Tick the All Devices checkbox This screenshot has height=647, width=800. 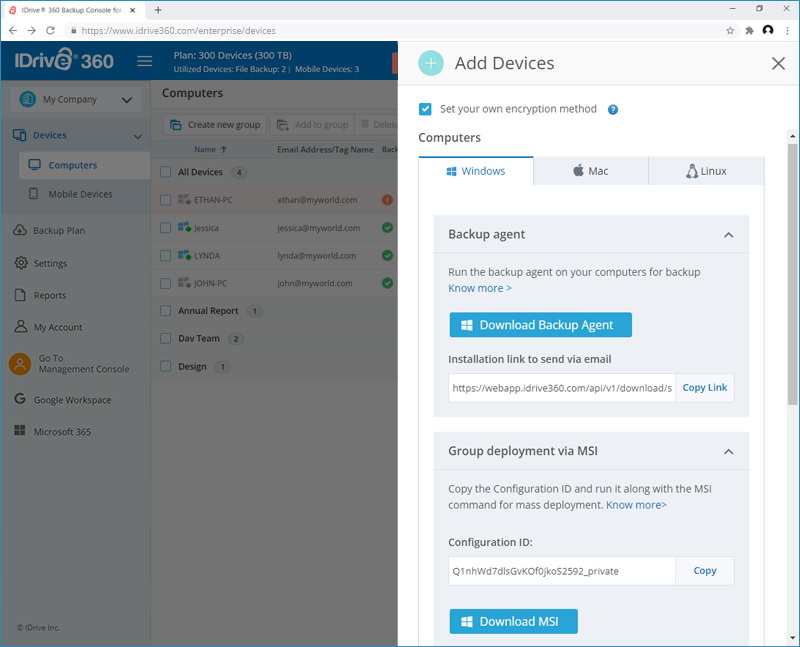pos(165,172)
